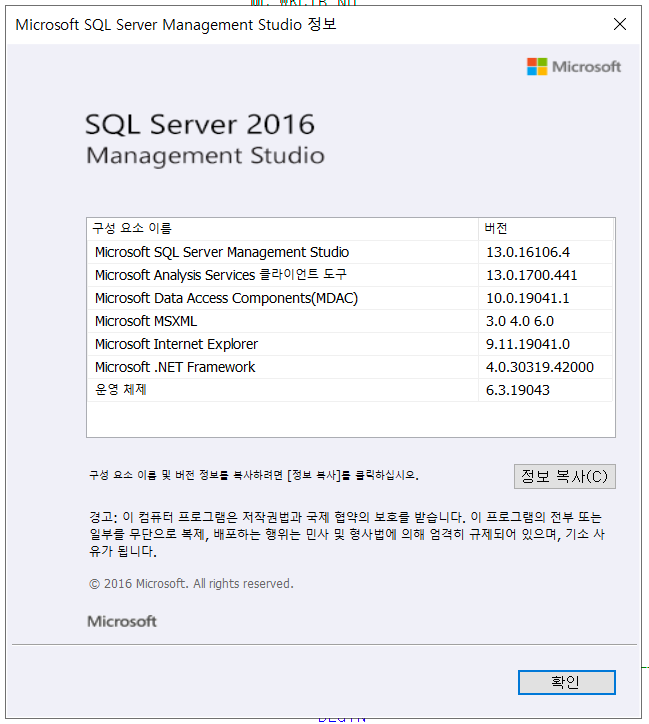Click the 정보 복사(C) button
Viewport: 649px width, 724px height.
click(x=565, y=476)
